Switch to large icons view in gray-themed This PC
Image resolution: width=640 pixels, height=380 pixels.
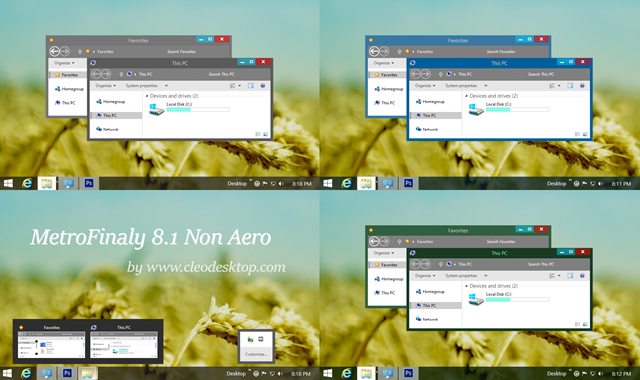[265, 134]
